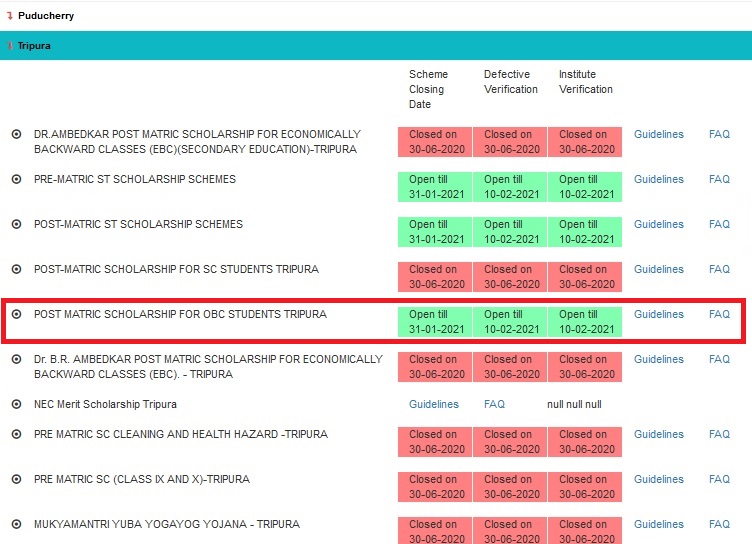
Task: Click bullet icon beside Dr. B.R. Ambedkar EBC Tripura
Action: click(x=16, y=359)
